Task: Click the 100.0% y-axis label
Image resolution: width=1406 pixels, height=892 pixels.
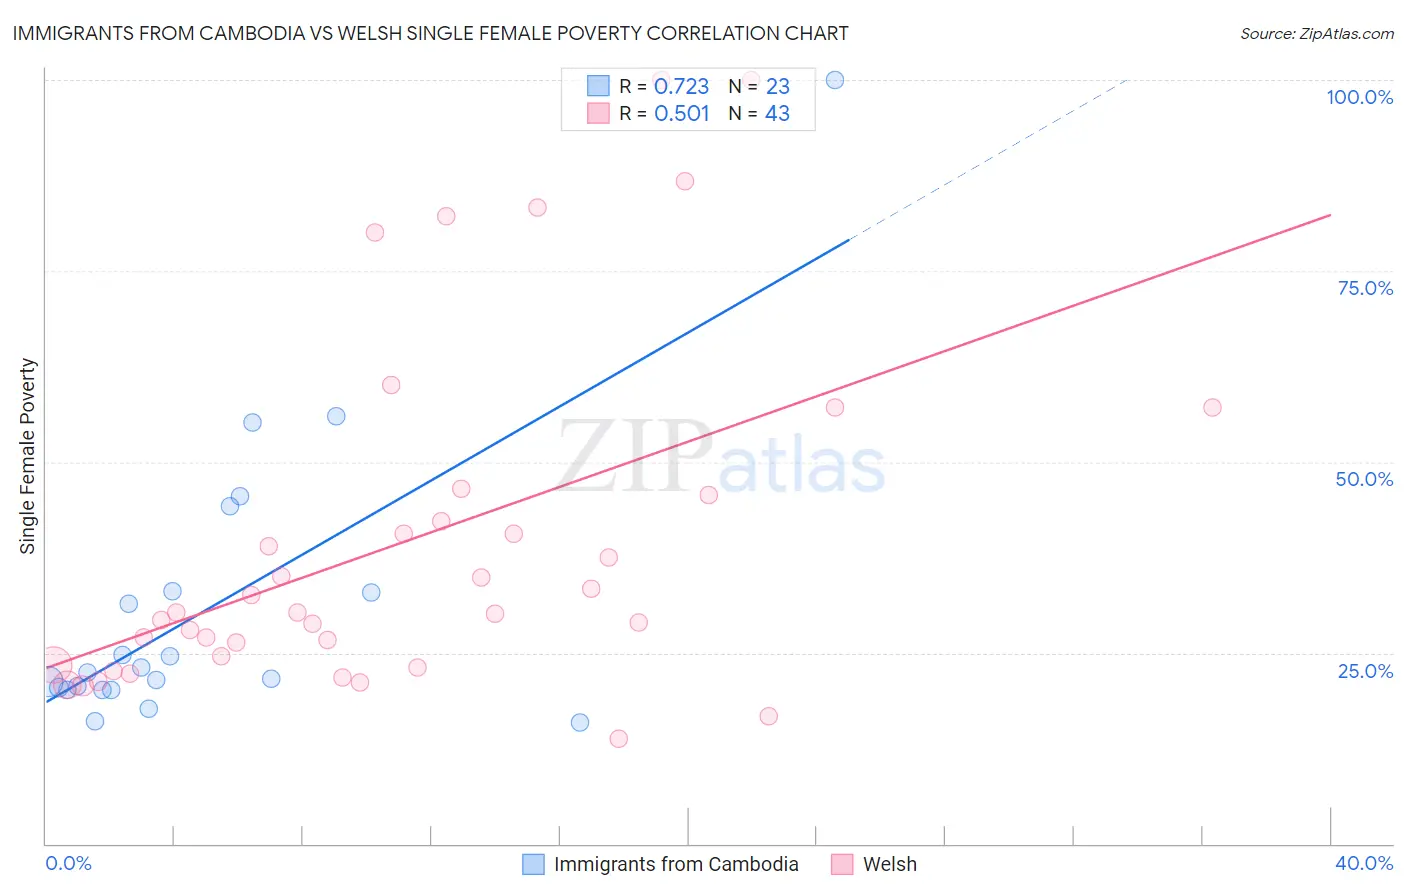Action: coord(1360,97)
